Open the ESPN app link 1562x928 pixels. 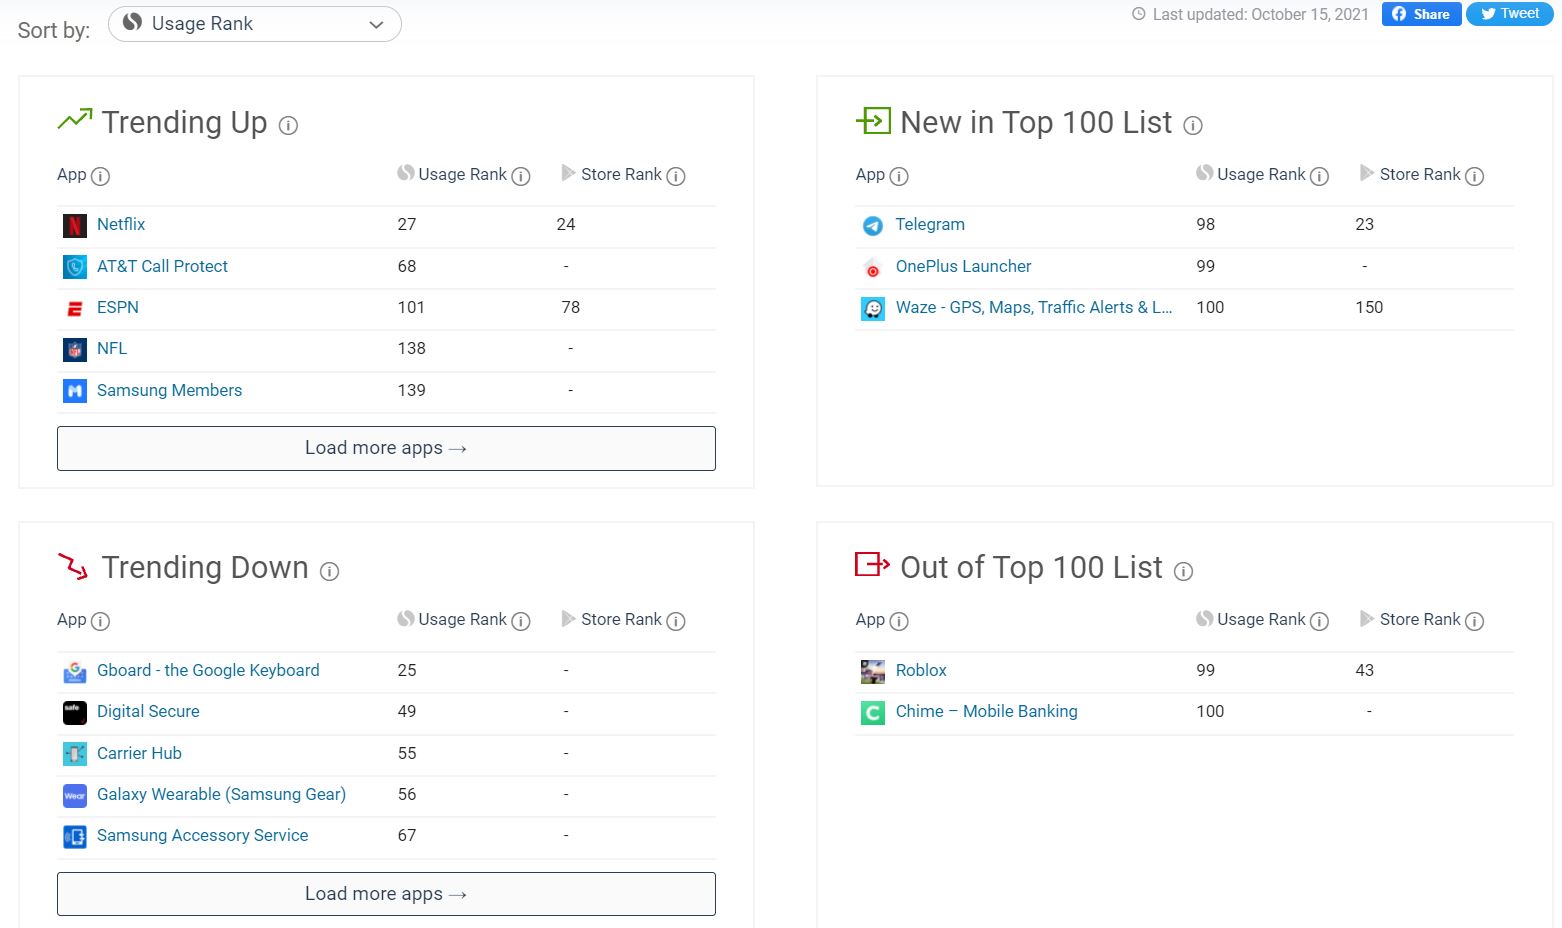click(118, 307)
